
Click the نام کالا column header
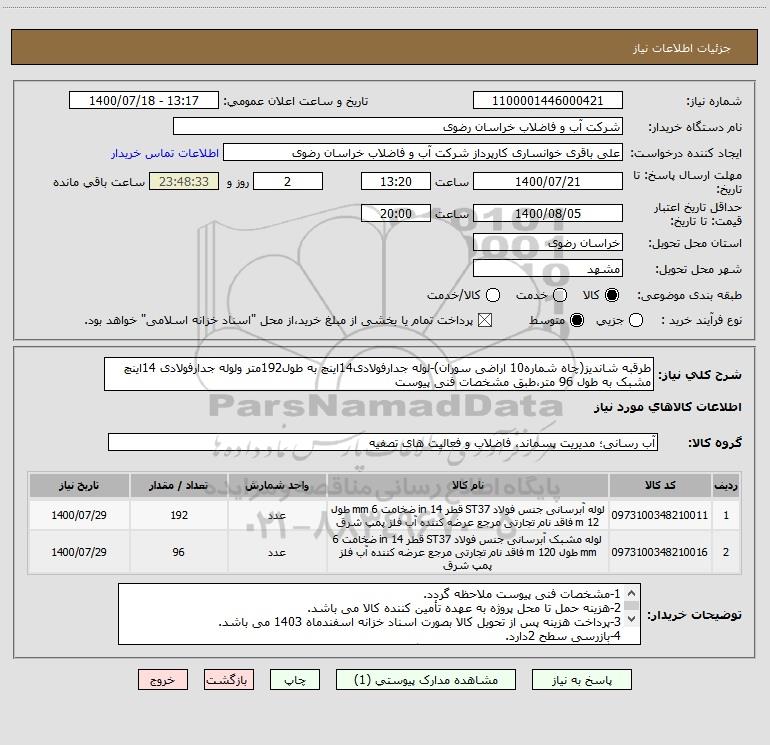pos(468,485)
